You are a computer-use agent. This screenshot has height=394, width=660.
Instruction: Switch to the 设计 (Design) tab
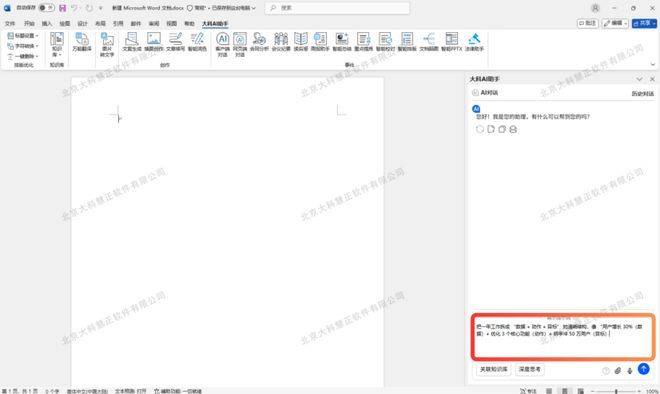82,24
